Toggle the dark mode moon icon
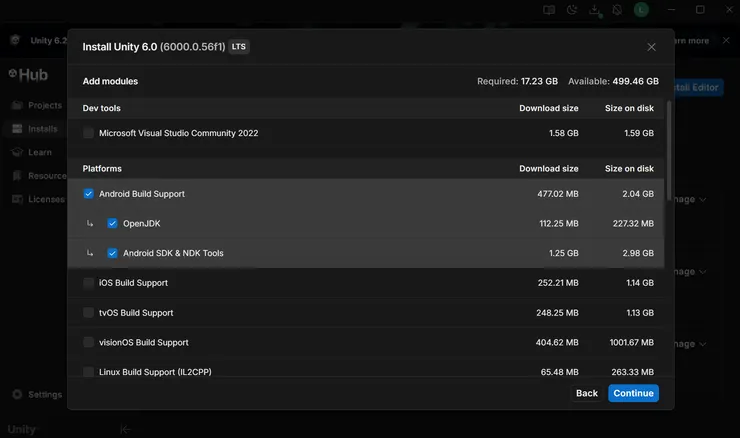Viewport: 740px width, 438px height. 572,10
